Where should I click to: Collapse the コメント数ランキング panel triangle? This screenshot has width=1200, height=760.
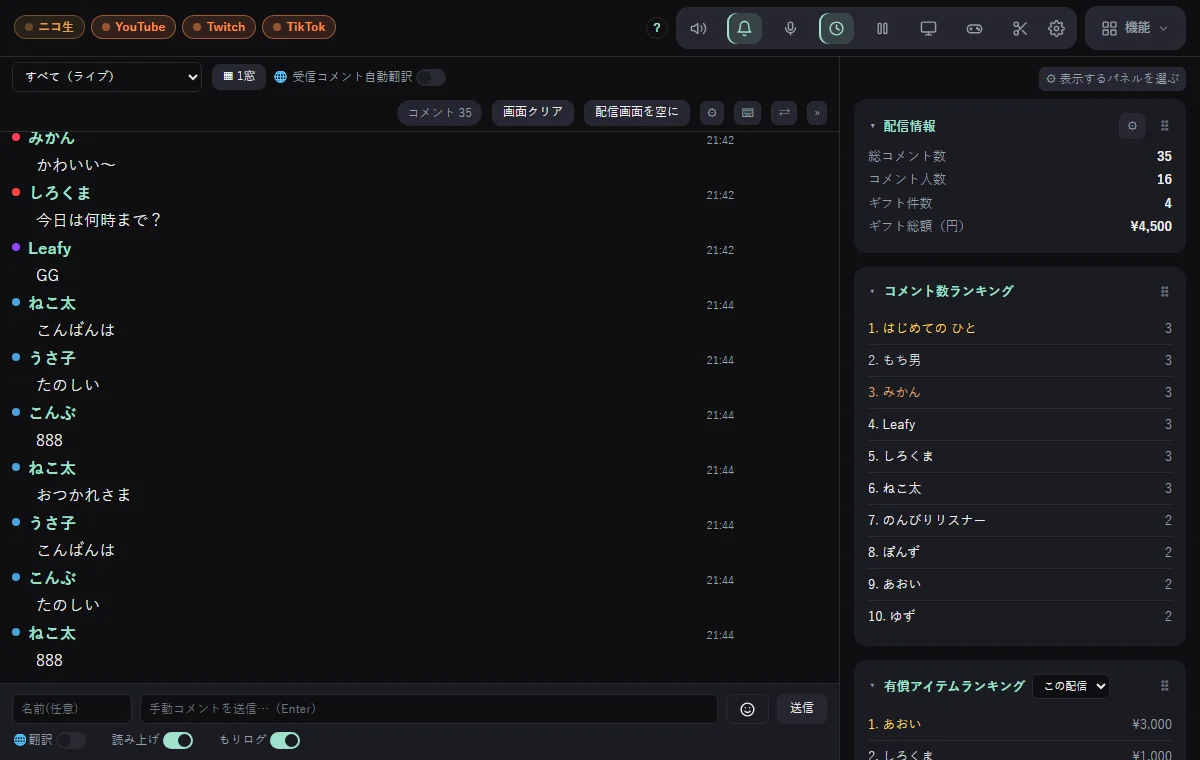[872, 291]
